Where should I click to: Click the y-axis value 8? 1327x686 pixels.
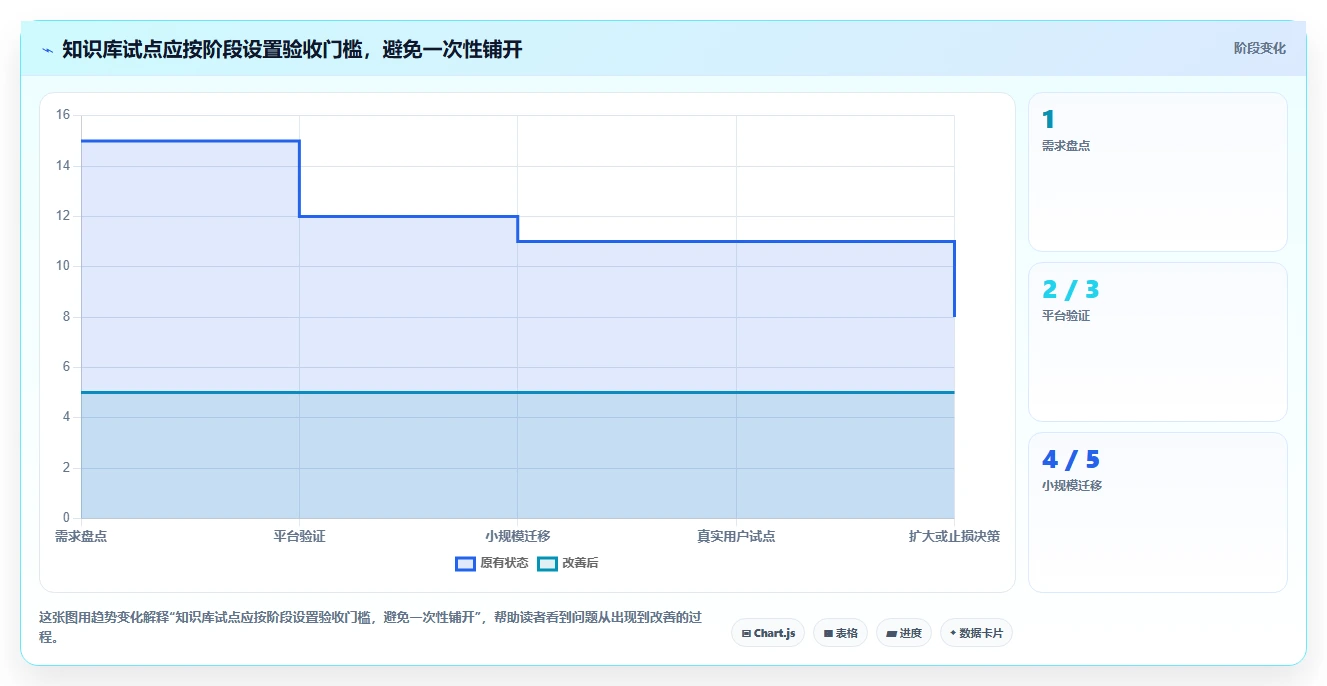pos(66,317)
